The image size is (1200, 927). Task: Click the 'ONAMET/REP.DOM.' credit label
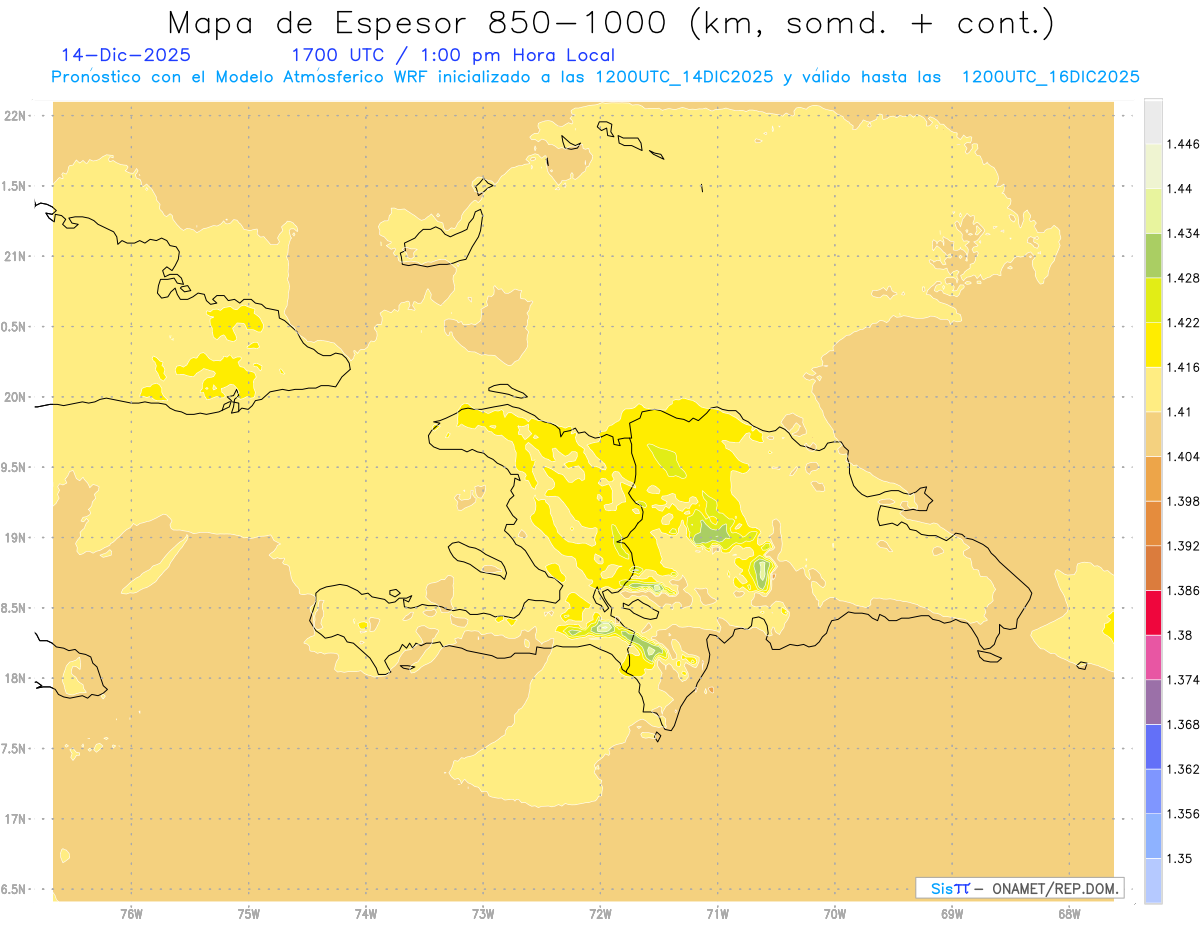pos(1056,888)
